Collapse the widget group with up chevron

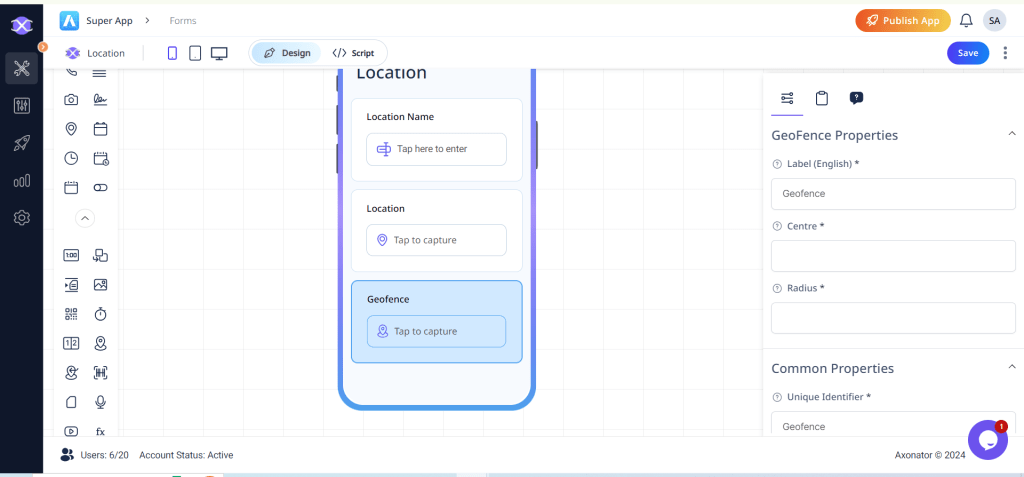coord(85,217)
